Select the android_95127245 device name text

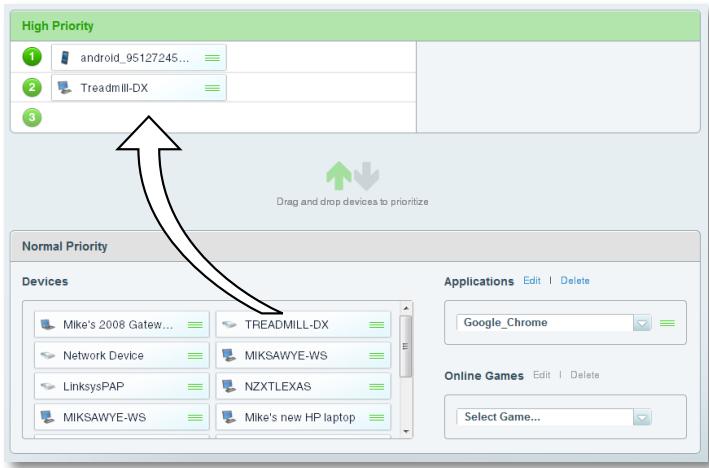click(135, 58)
